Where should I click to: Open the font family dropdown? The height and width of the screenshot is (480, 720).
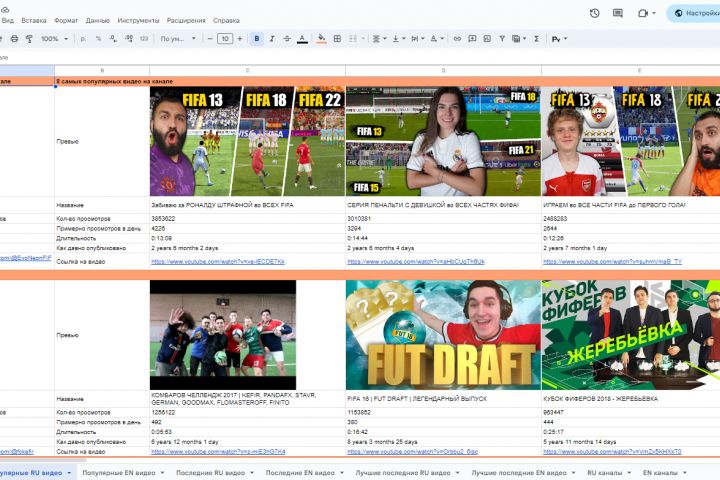click(x=178, y=39)
